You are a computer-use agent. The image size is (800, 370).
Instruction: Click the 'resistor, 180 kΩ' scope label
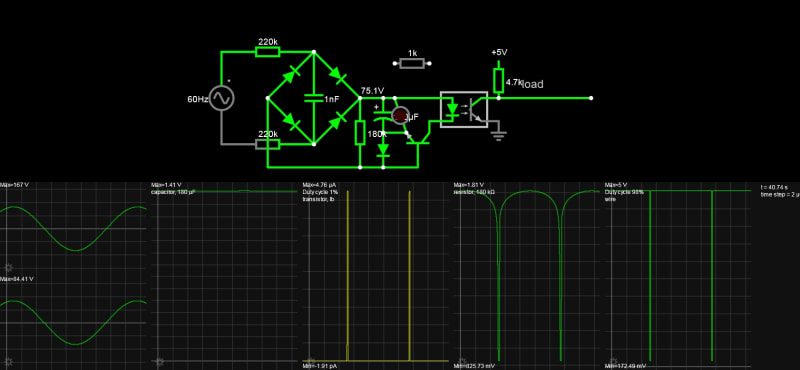474,192
